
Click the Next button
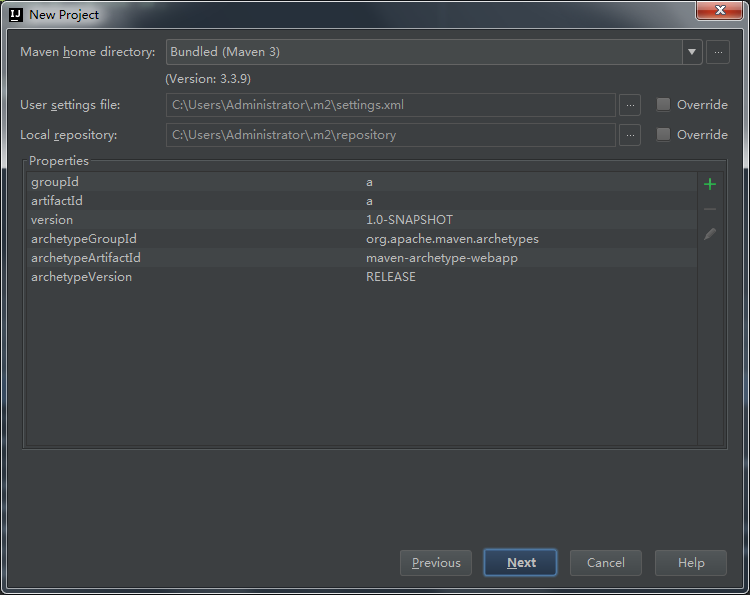point(520,562)
